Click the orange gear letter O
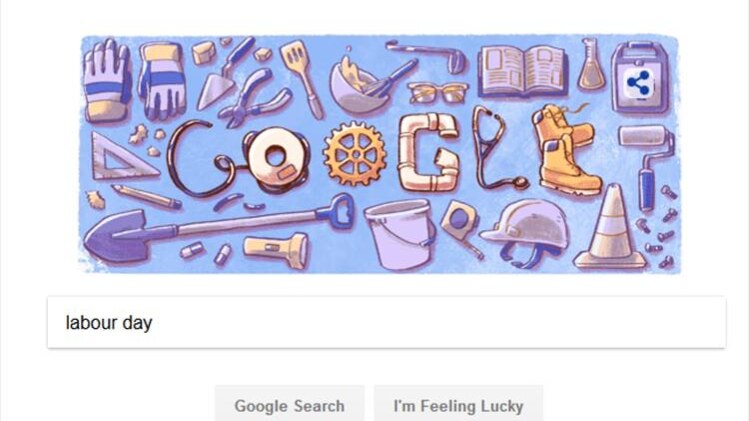The height and width of the screenshot is (421, 749). [x=355, y=153]
